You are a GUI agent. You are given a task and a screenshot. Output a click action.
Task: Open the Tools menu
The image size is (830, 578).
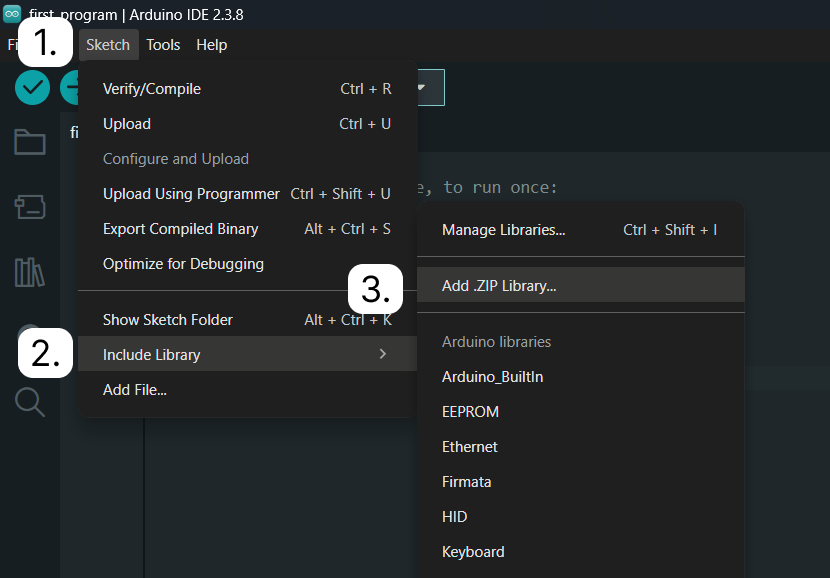[x=163, y=45]
